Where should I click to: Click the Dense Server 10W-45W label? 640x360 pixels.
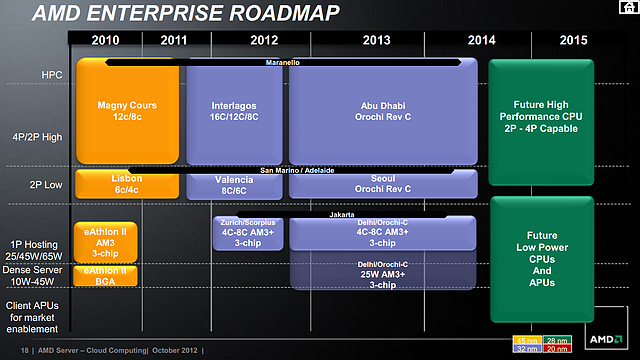pyautogui.click(x=32, y=276)
